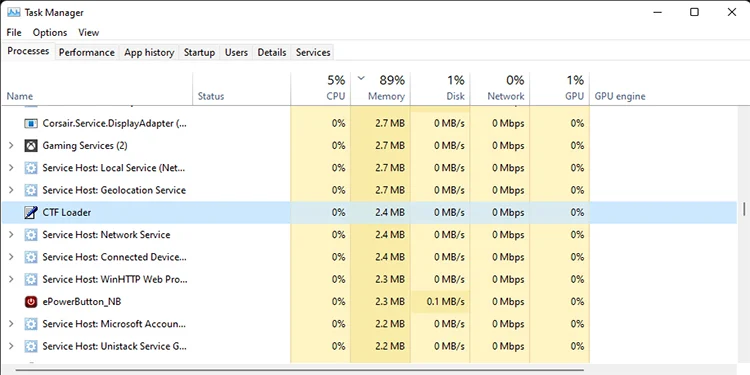Expand Service Host: Microsoft Account row
The height and width of the screenshot is (375, 750).
11,324
